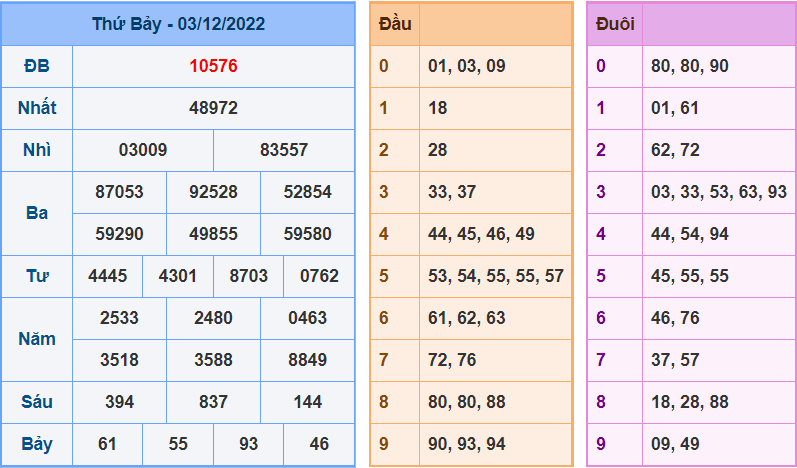Select the special prize number 10576
Image resolution: width=797 pixels, height=468 pixels.
click(x=213, y=66)
